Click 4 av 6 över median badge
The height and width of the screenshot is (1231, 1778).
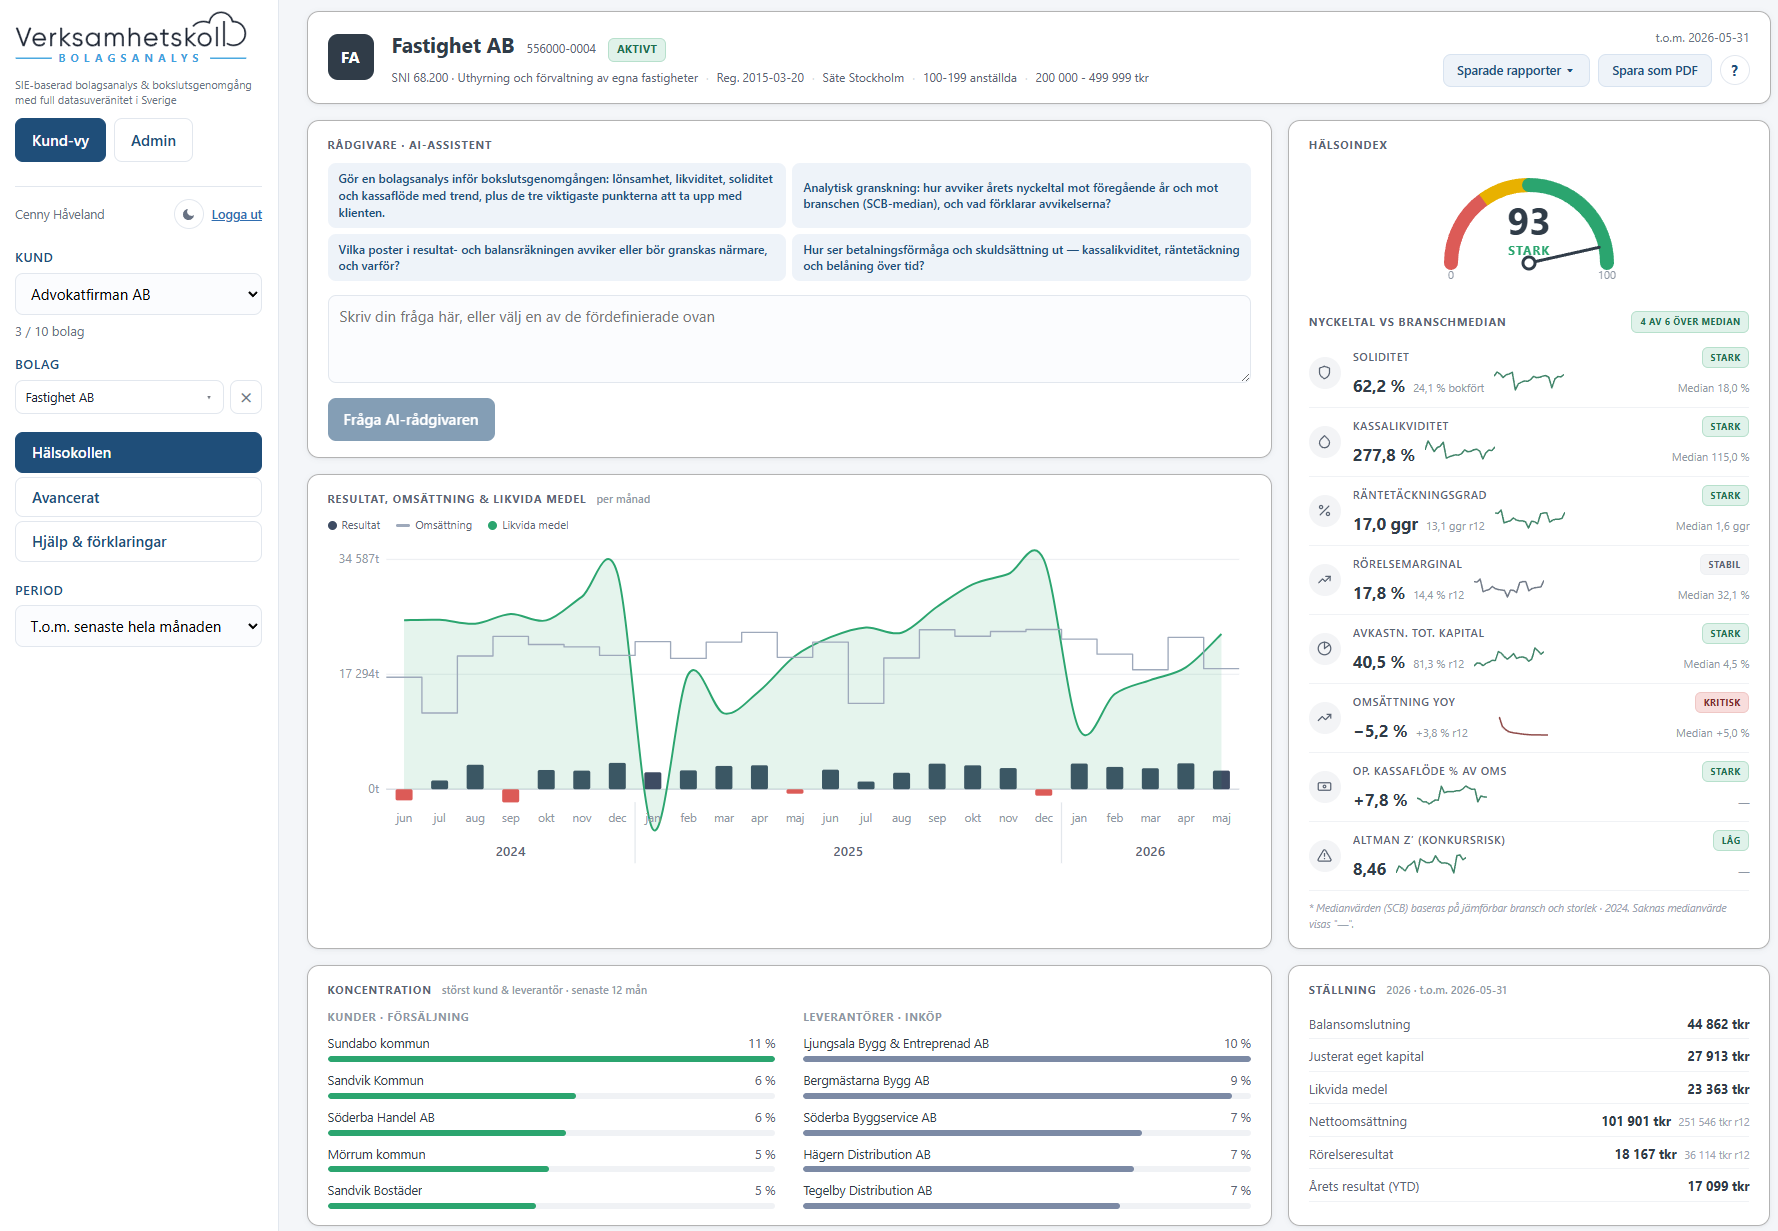click(1690, 321)
